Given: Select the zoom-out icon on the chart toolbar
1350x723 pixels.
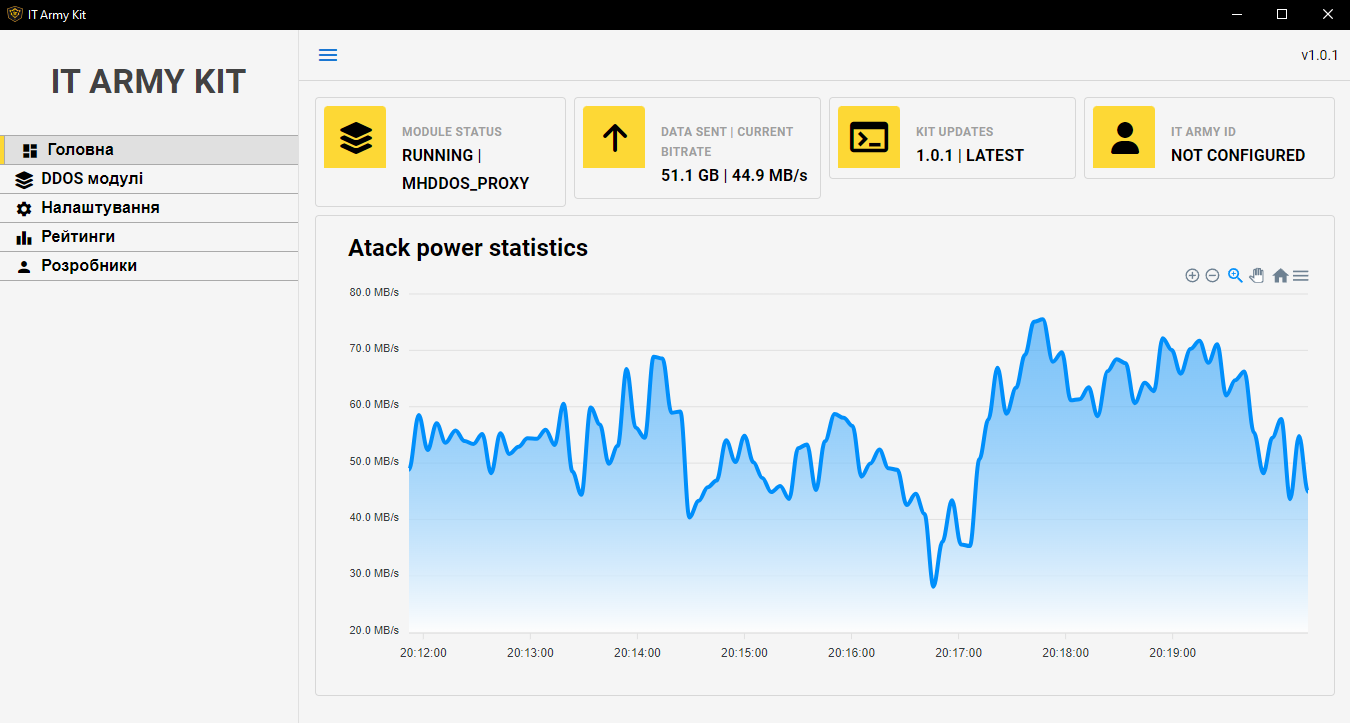Looking at the screenshot, I should point(1213,275).
